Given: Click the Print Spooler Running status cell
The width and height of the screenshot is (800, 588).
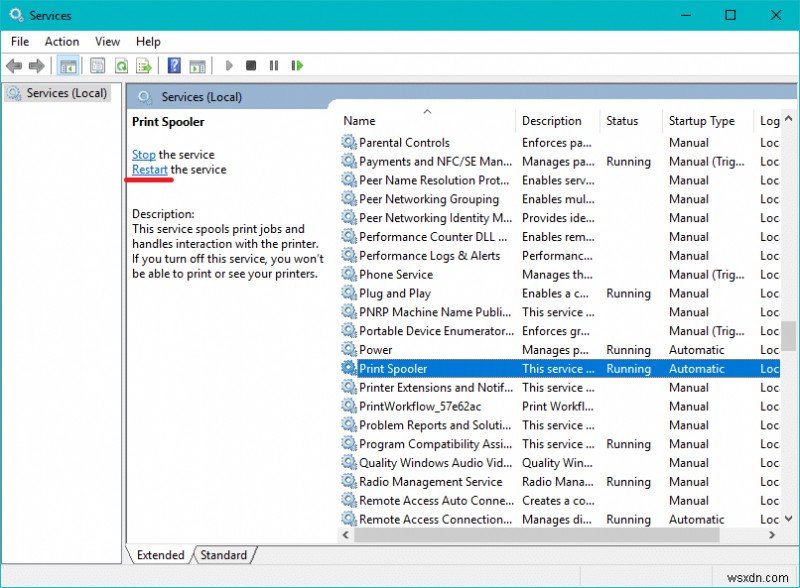Looking at the screenshot, I should 628,369.
